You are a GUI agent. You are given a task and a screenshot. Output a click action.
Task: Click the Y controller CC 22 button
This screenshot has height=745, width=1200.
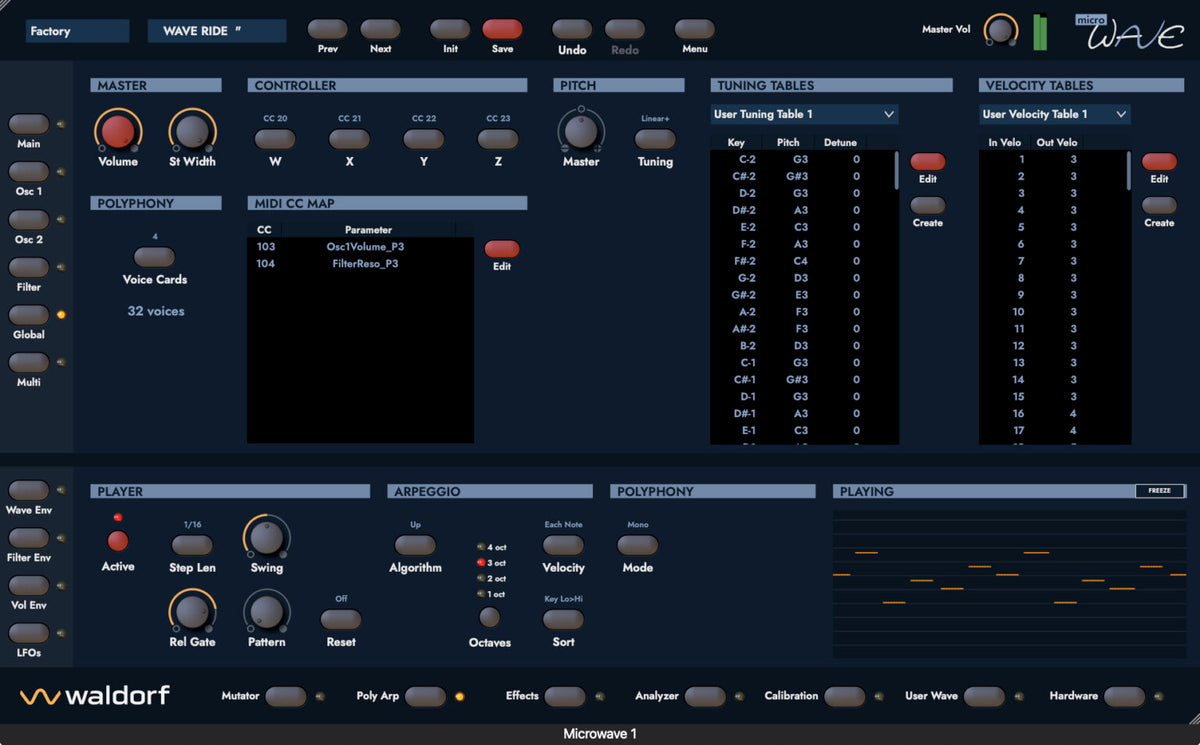click(424, 139)
